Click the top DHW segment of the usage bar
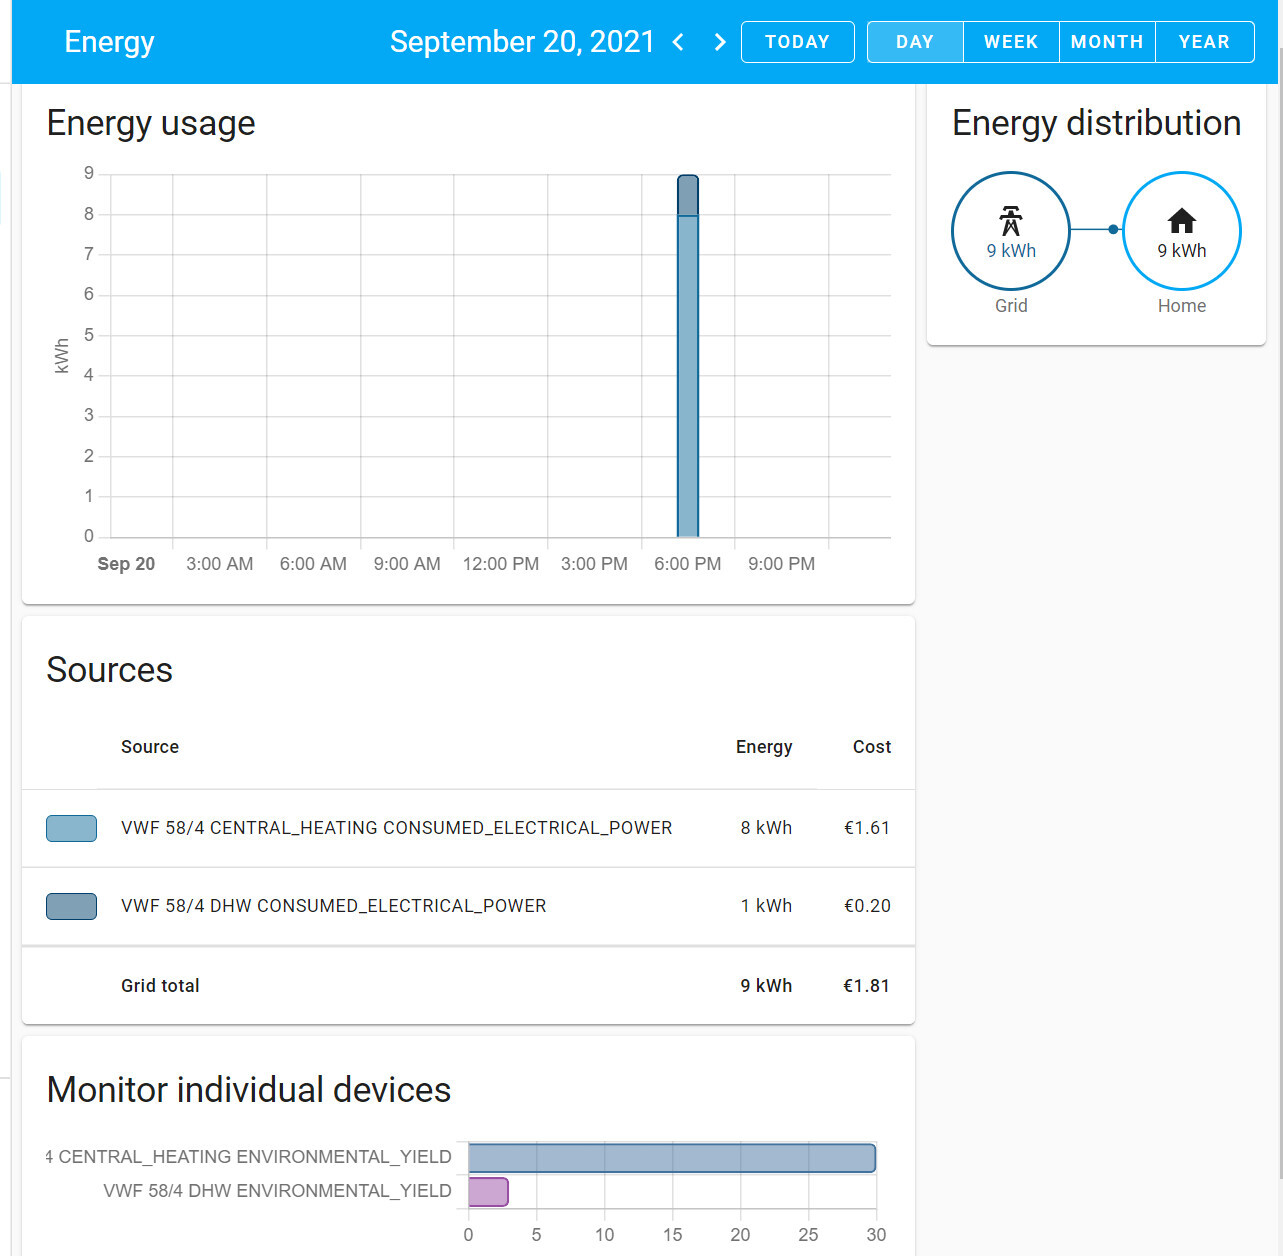Viewport: 1283px width, 1256px height. 688,196
